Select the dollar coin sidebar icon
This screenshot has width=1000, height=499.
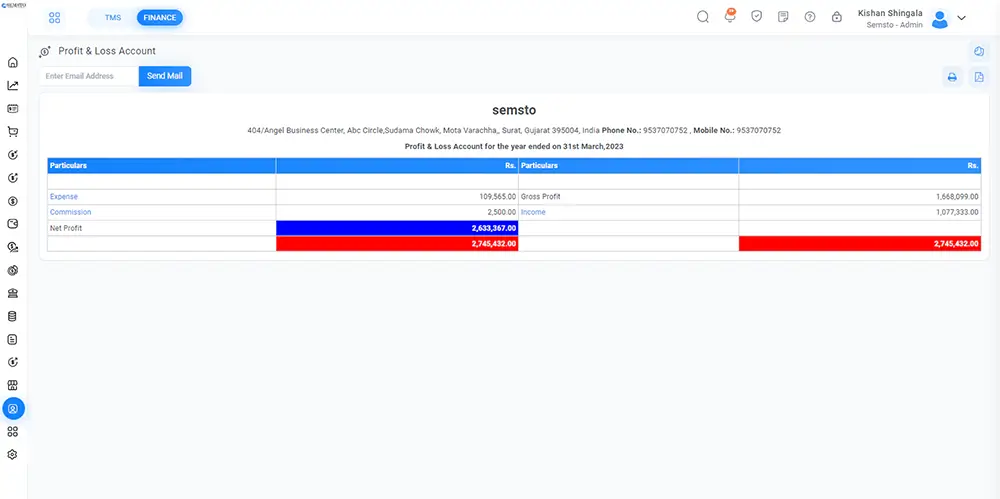point(13,201)
